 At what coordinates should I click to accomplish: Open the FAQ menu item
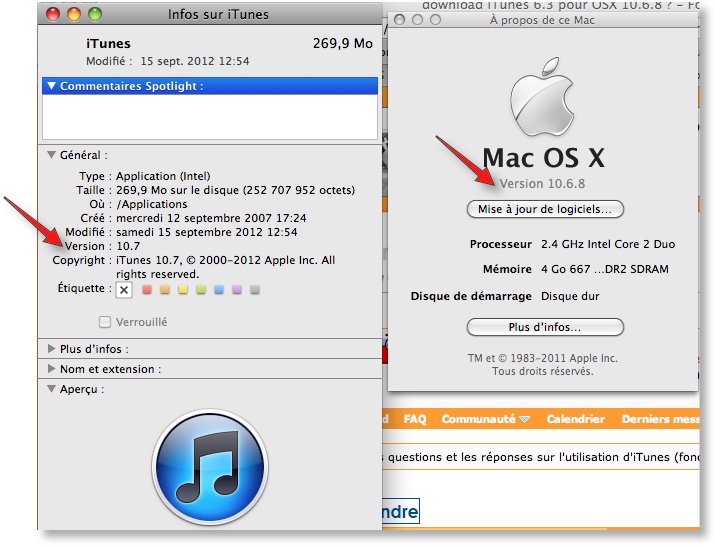pyautogui.click(x=415, y=420)
